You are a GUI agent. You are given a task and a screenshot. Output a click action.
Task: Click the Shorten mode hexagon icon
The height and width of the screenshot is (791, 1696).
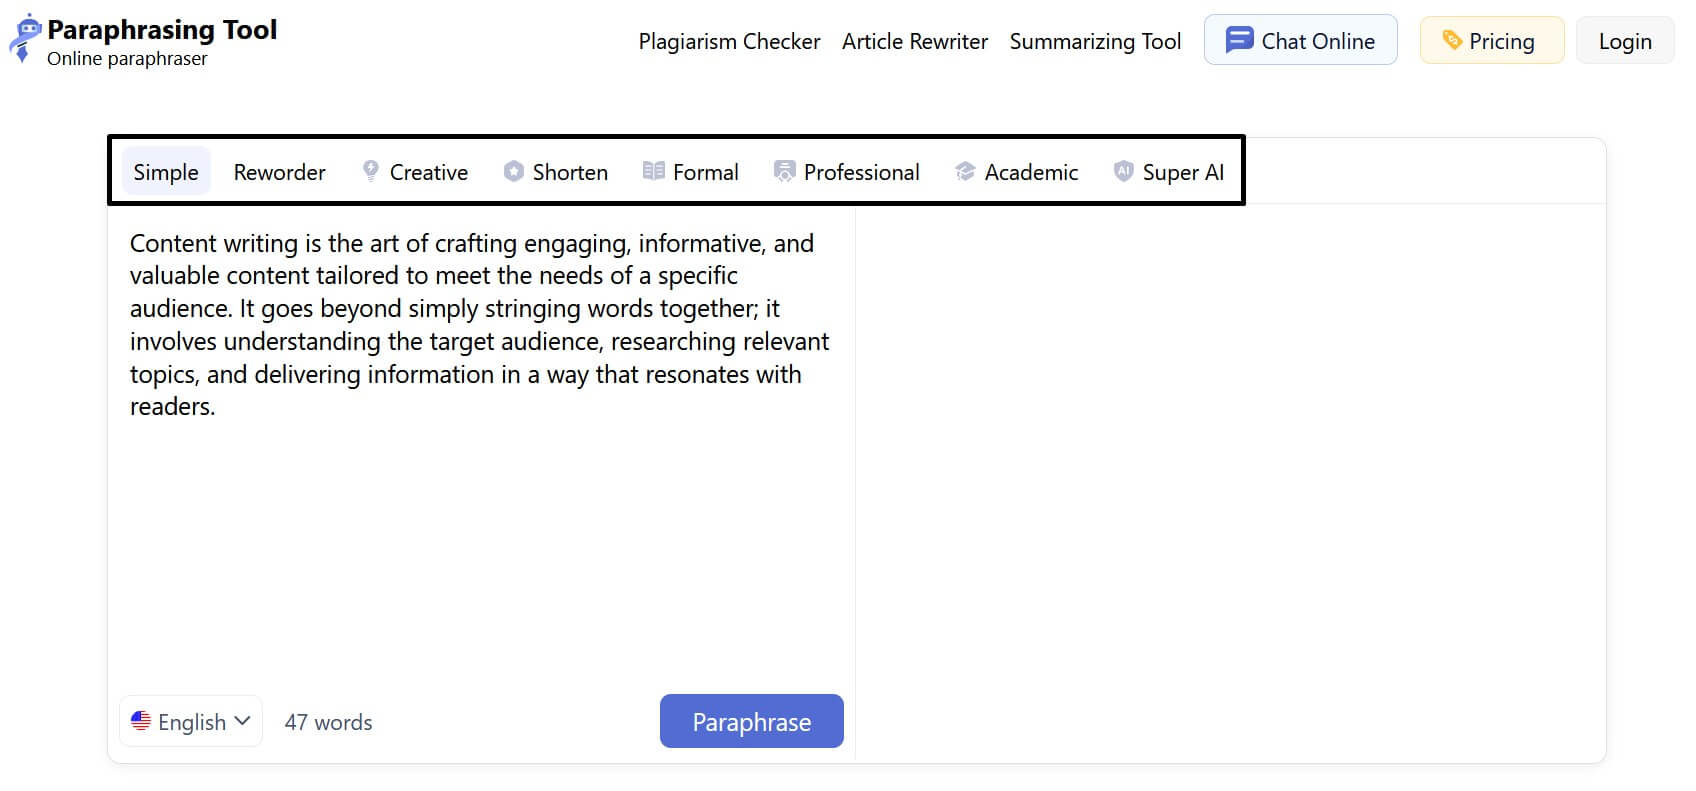tap(514, 171)
